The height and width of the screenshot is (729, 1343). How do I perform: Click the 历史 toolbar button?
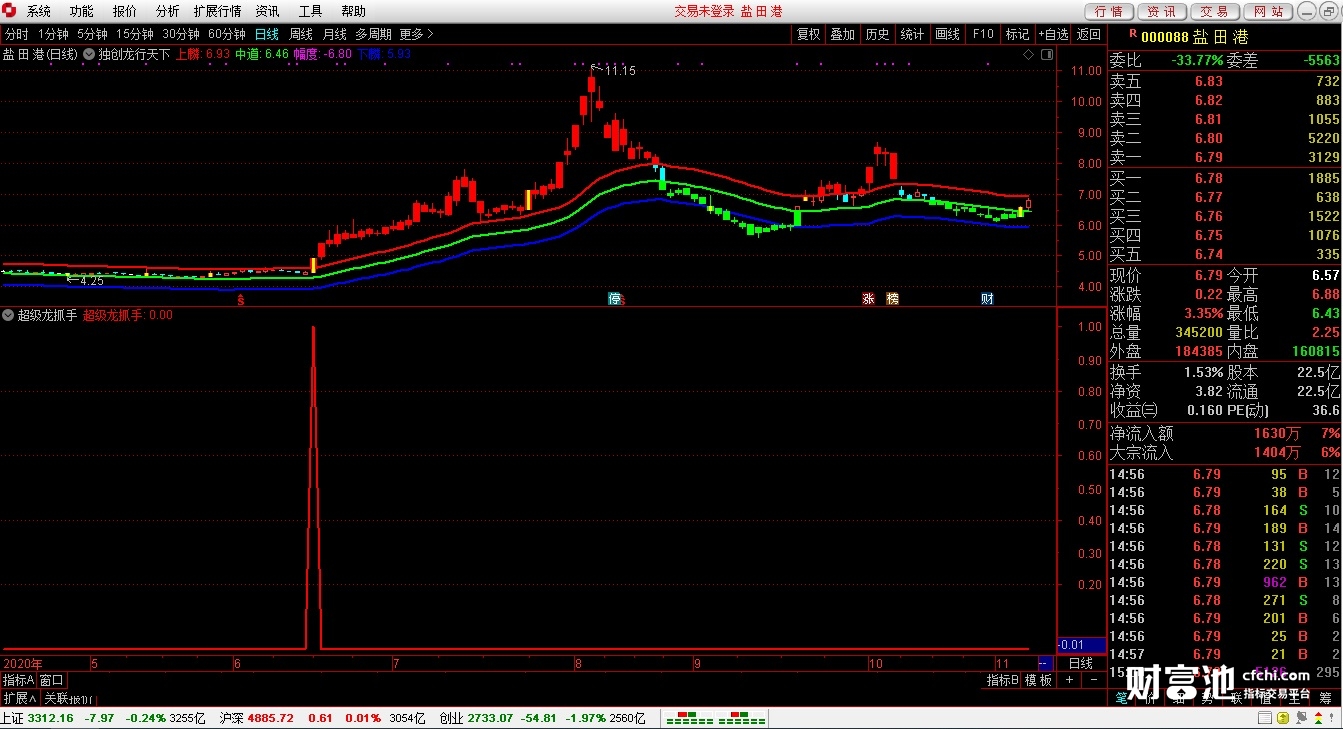tap(878, 34)
